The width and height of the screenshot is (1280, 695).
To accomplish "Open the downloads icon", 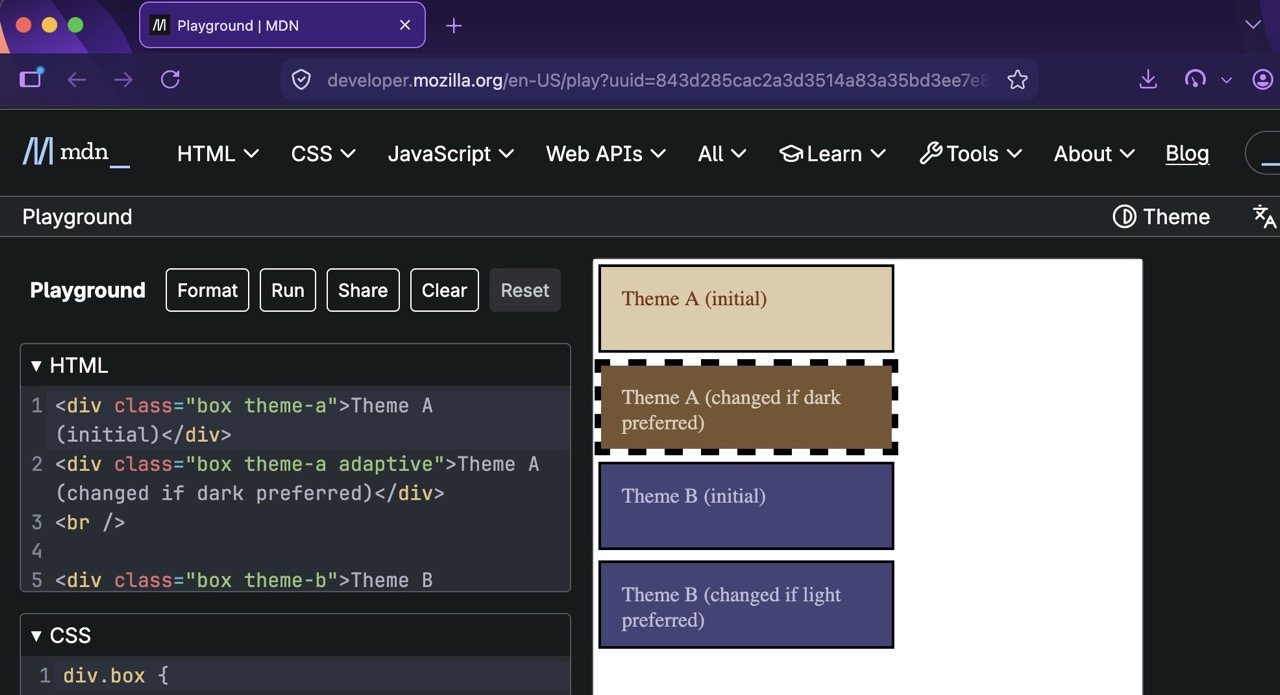I will tap(1148, 79).
